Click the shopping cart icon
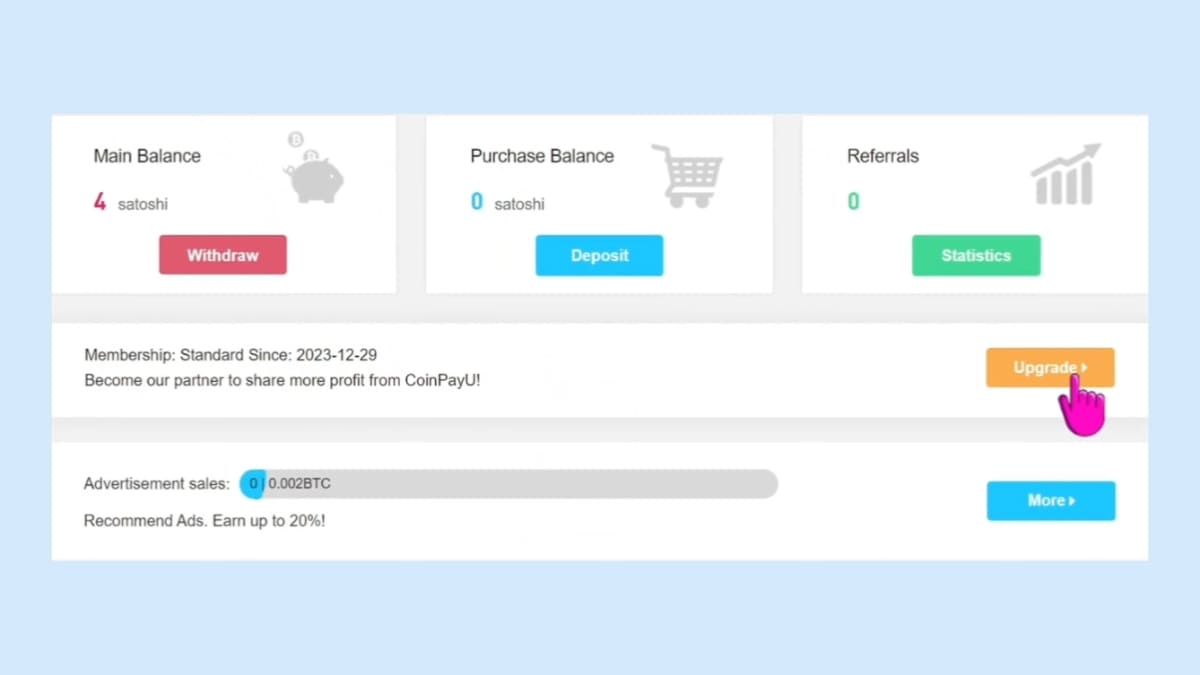Screen dimensions: 1200x675 coord(687,175)
